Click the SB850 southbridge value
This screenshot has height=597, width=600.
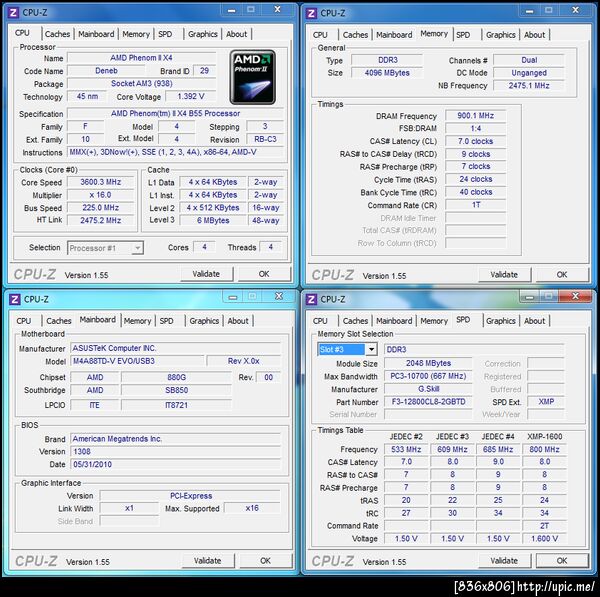coord(176,390)
